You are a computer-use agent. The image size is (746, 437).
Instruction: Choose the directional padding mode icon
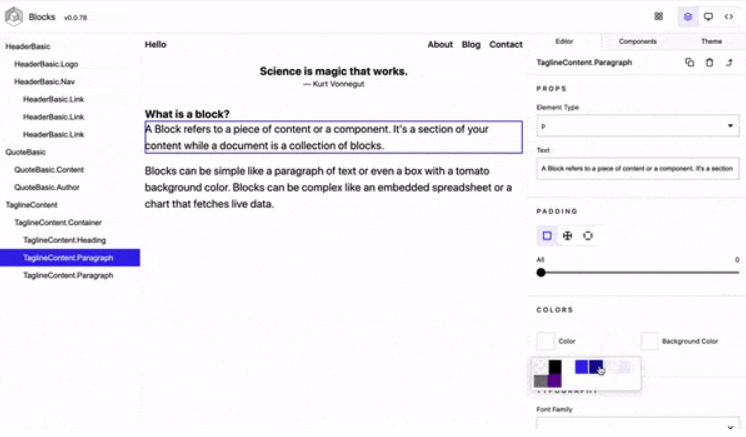tap(568, 236)
